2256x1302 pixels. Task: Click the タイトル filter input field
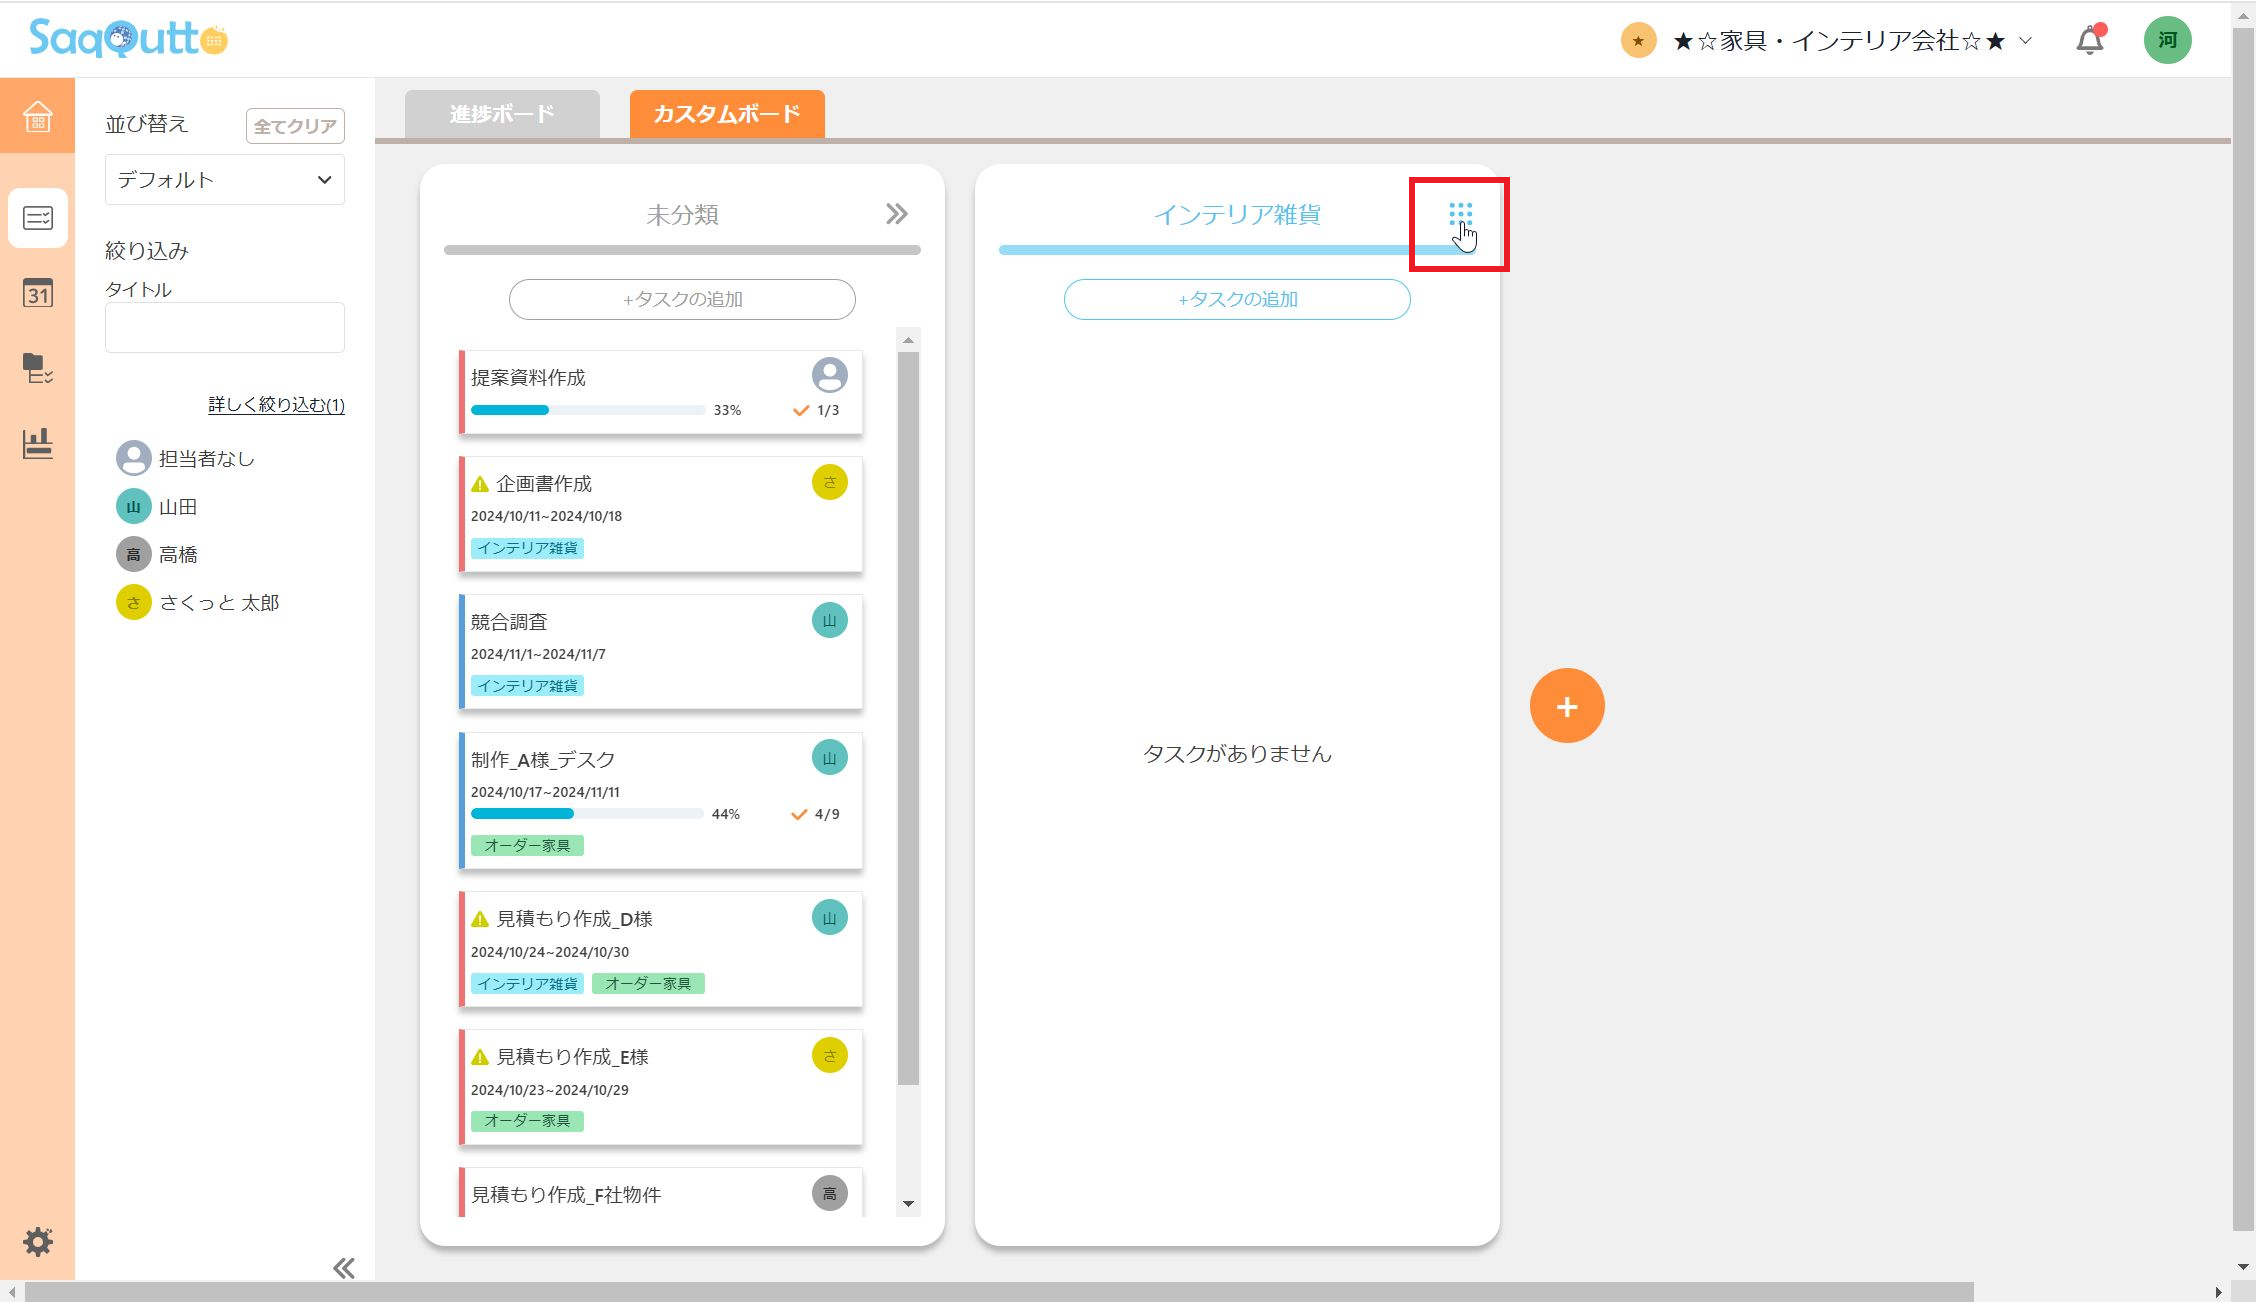tap(224, 327)
